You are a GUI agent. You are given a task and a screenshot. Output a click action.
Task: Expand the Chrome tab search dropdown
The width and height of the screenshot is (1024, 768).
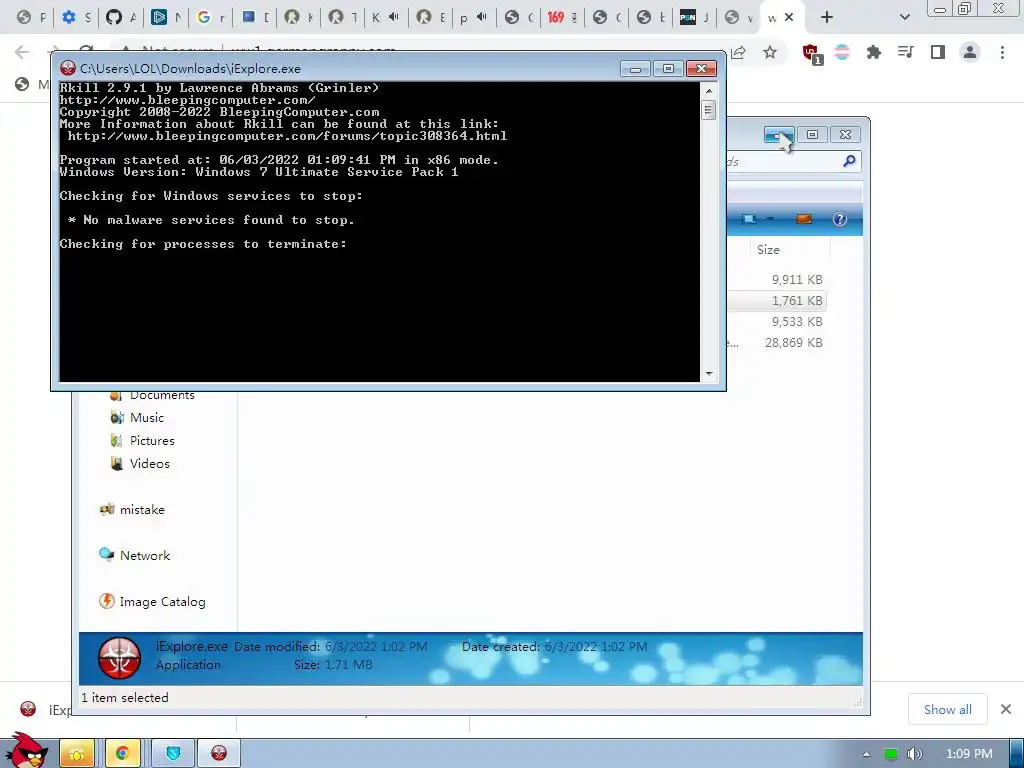(x=904, y=17)
